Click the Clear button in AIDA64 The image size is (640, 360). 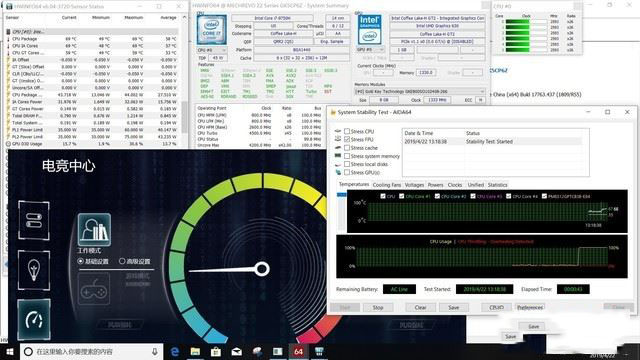(420, 307)
